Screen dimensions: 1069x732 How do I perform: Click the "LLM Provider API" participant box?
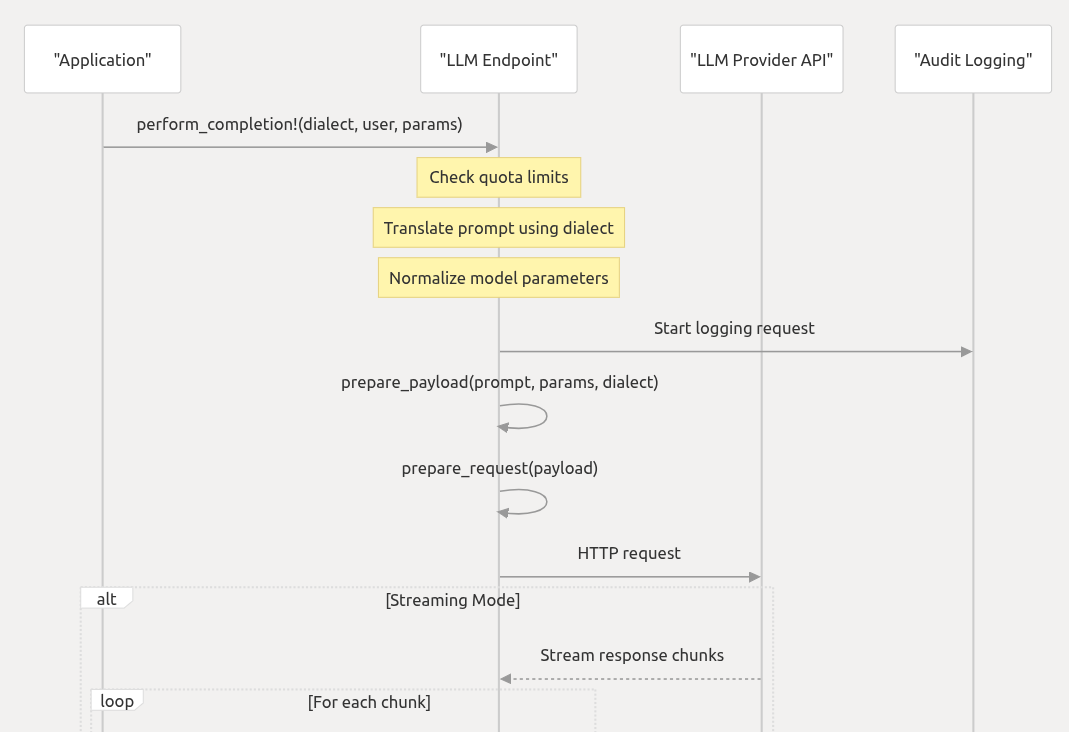tap(761, 60)
